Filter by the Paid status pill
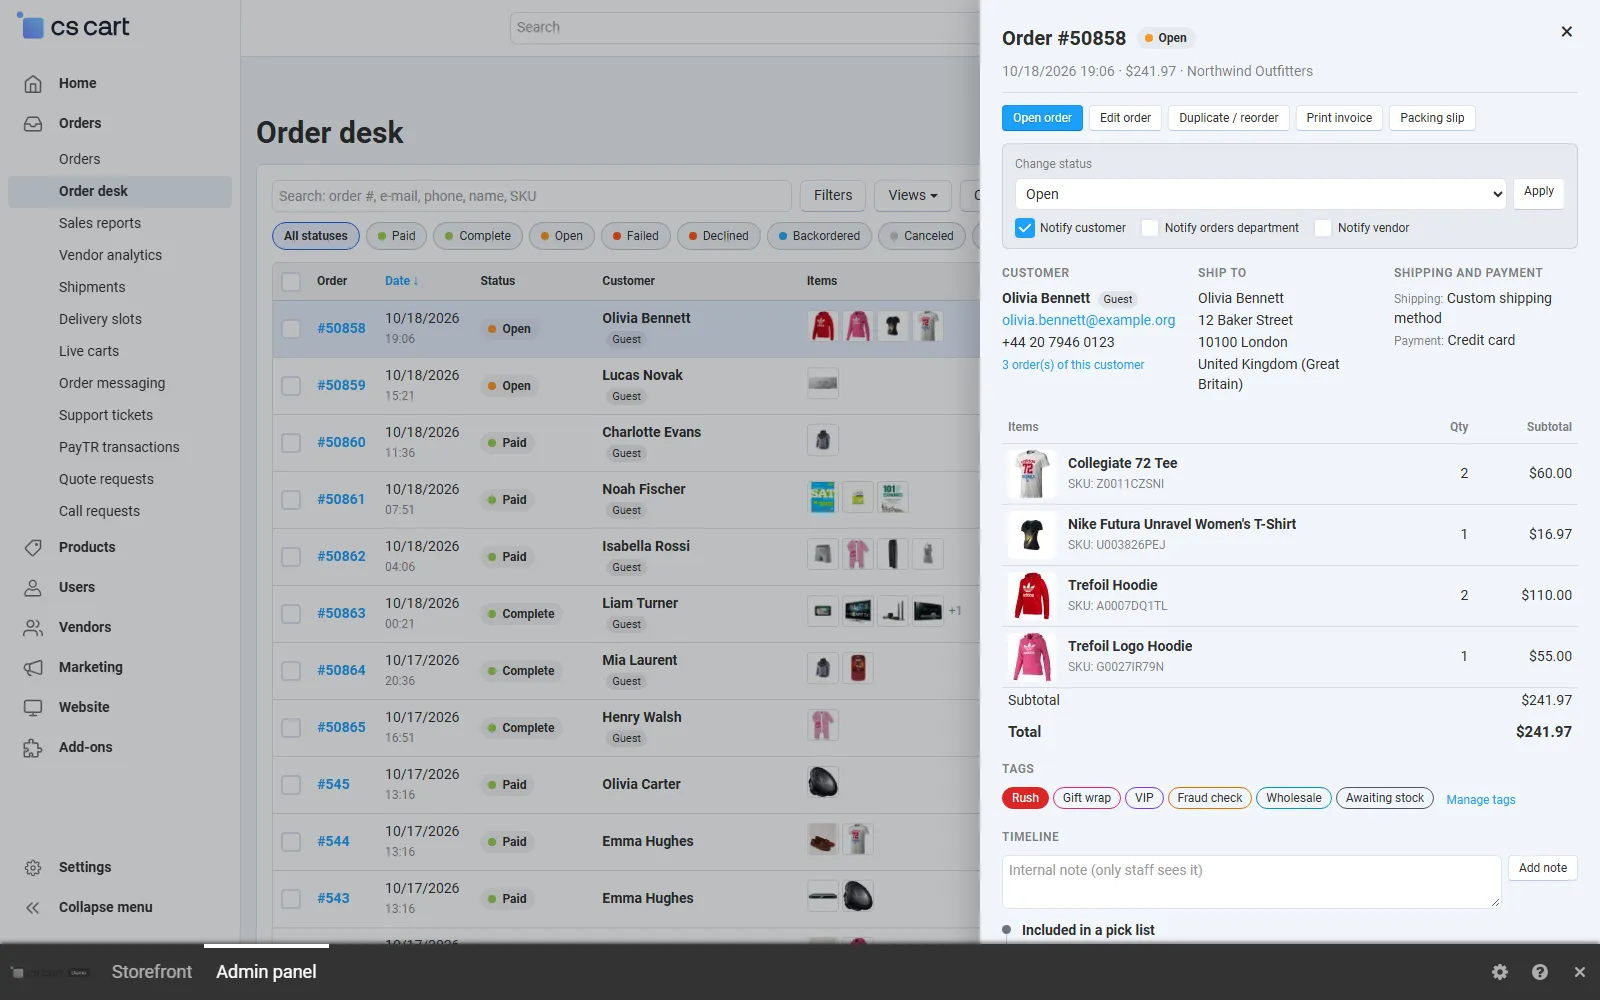The width and height of the screenshot is (1600, 1000). tap(397, 236)
